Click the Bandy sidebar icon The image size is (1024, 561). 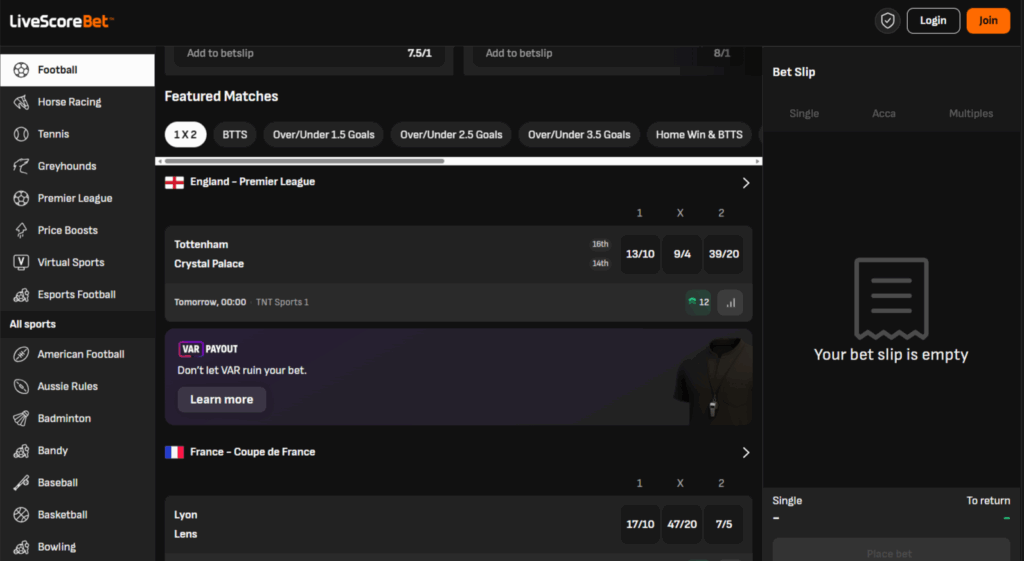(21, 450)
